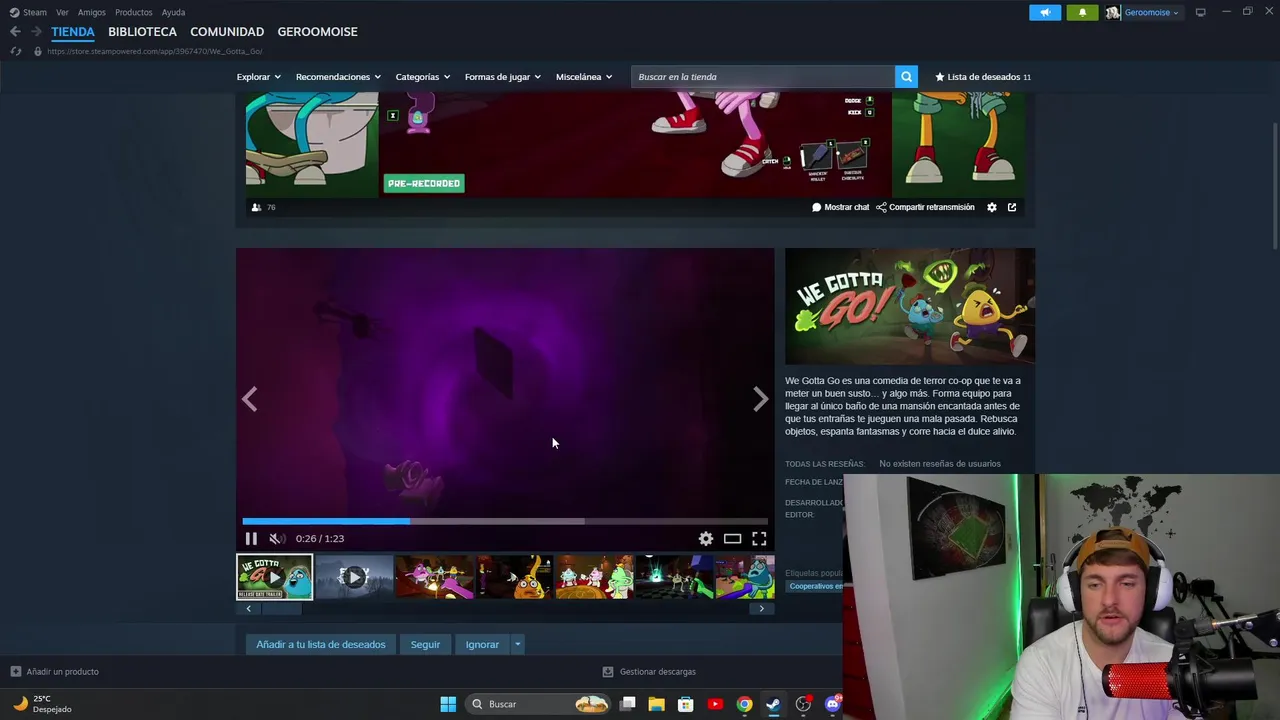Open the announcements megaphone button

(1045, 12)
